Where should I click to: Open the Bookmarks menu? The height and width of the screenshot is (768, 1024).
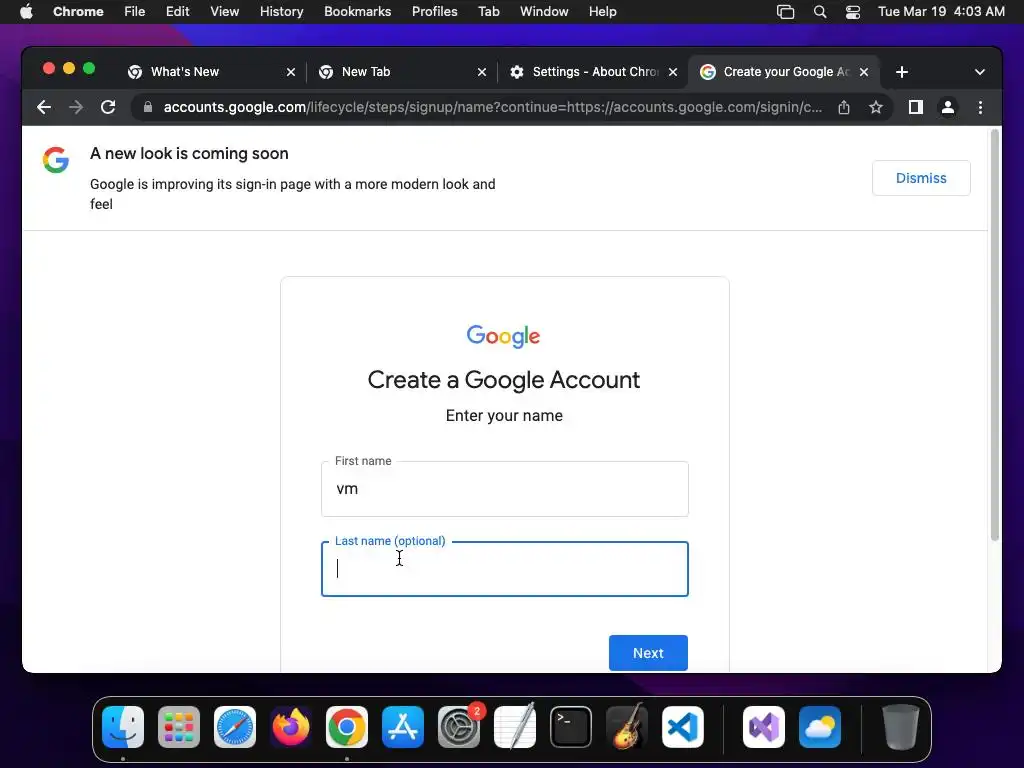point(357,12)
